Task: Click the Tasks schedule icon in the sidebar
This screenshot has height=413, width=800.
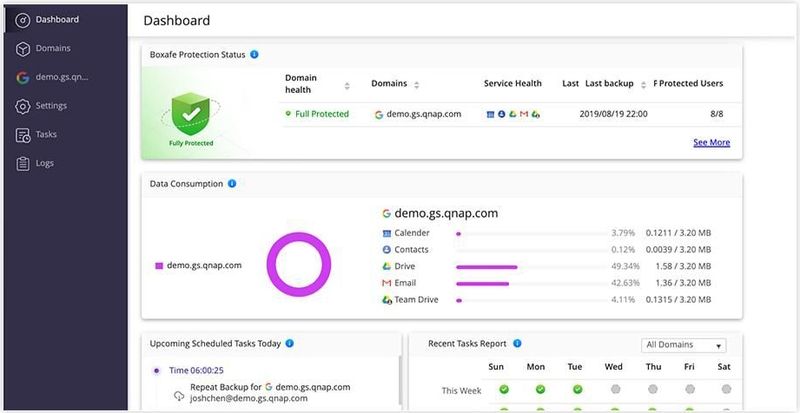Action: pos(22,135)
